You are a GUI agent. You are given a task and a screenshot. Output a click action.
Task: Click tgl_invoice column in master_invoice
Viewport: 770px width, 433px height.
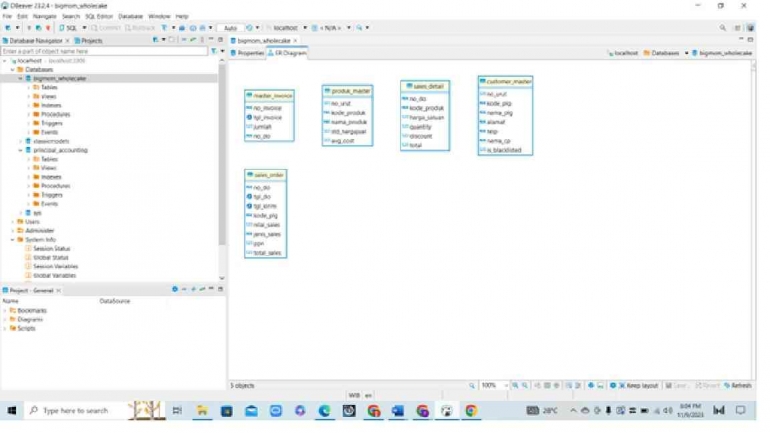coord(268,117)
